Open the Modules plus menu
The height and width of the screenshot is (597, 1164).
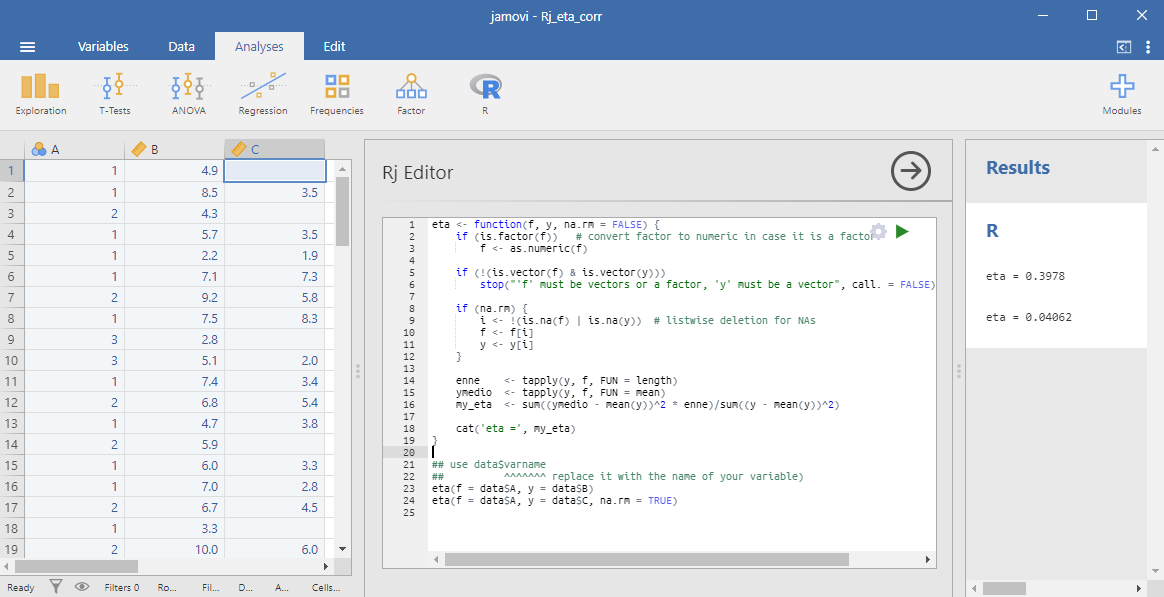pos(1122,94)
